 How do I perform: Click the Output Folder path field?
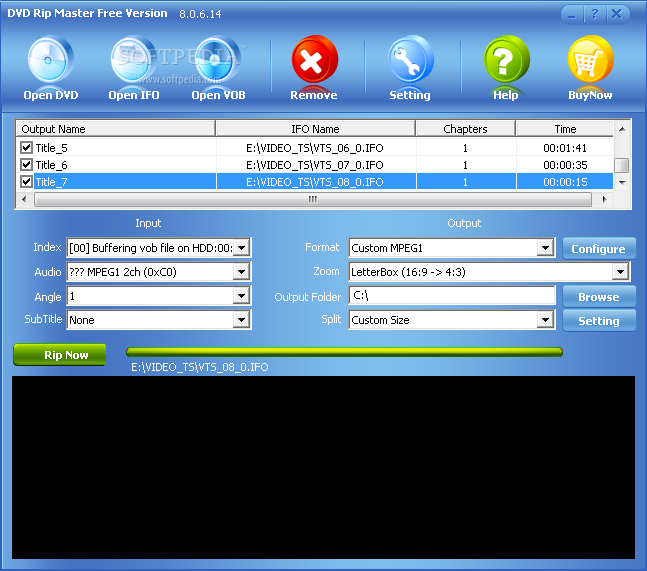[452, 295]
